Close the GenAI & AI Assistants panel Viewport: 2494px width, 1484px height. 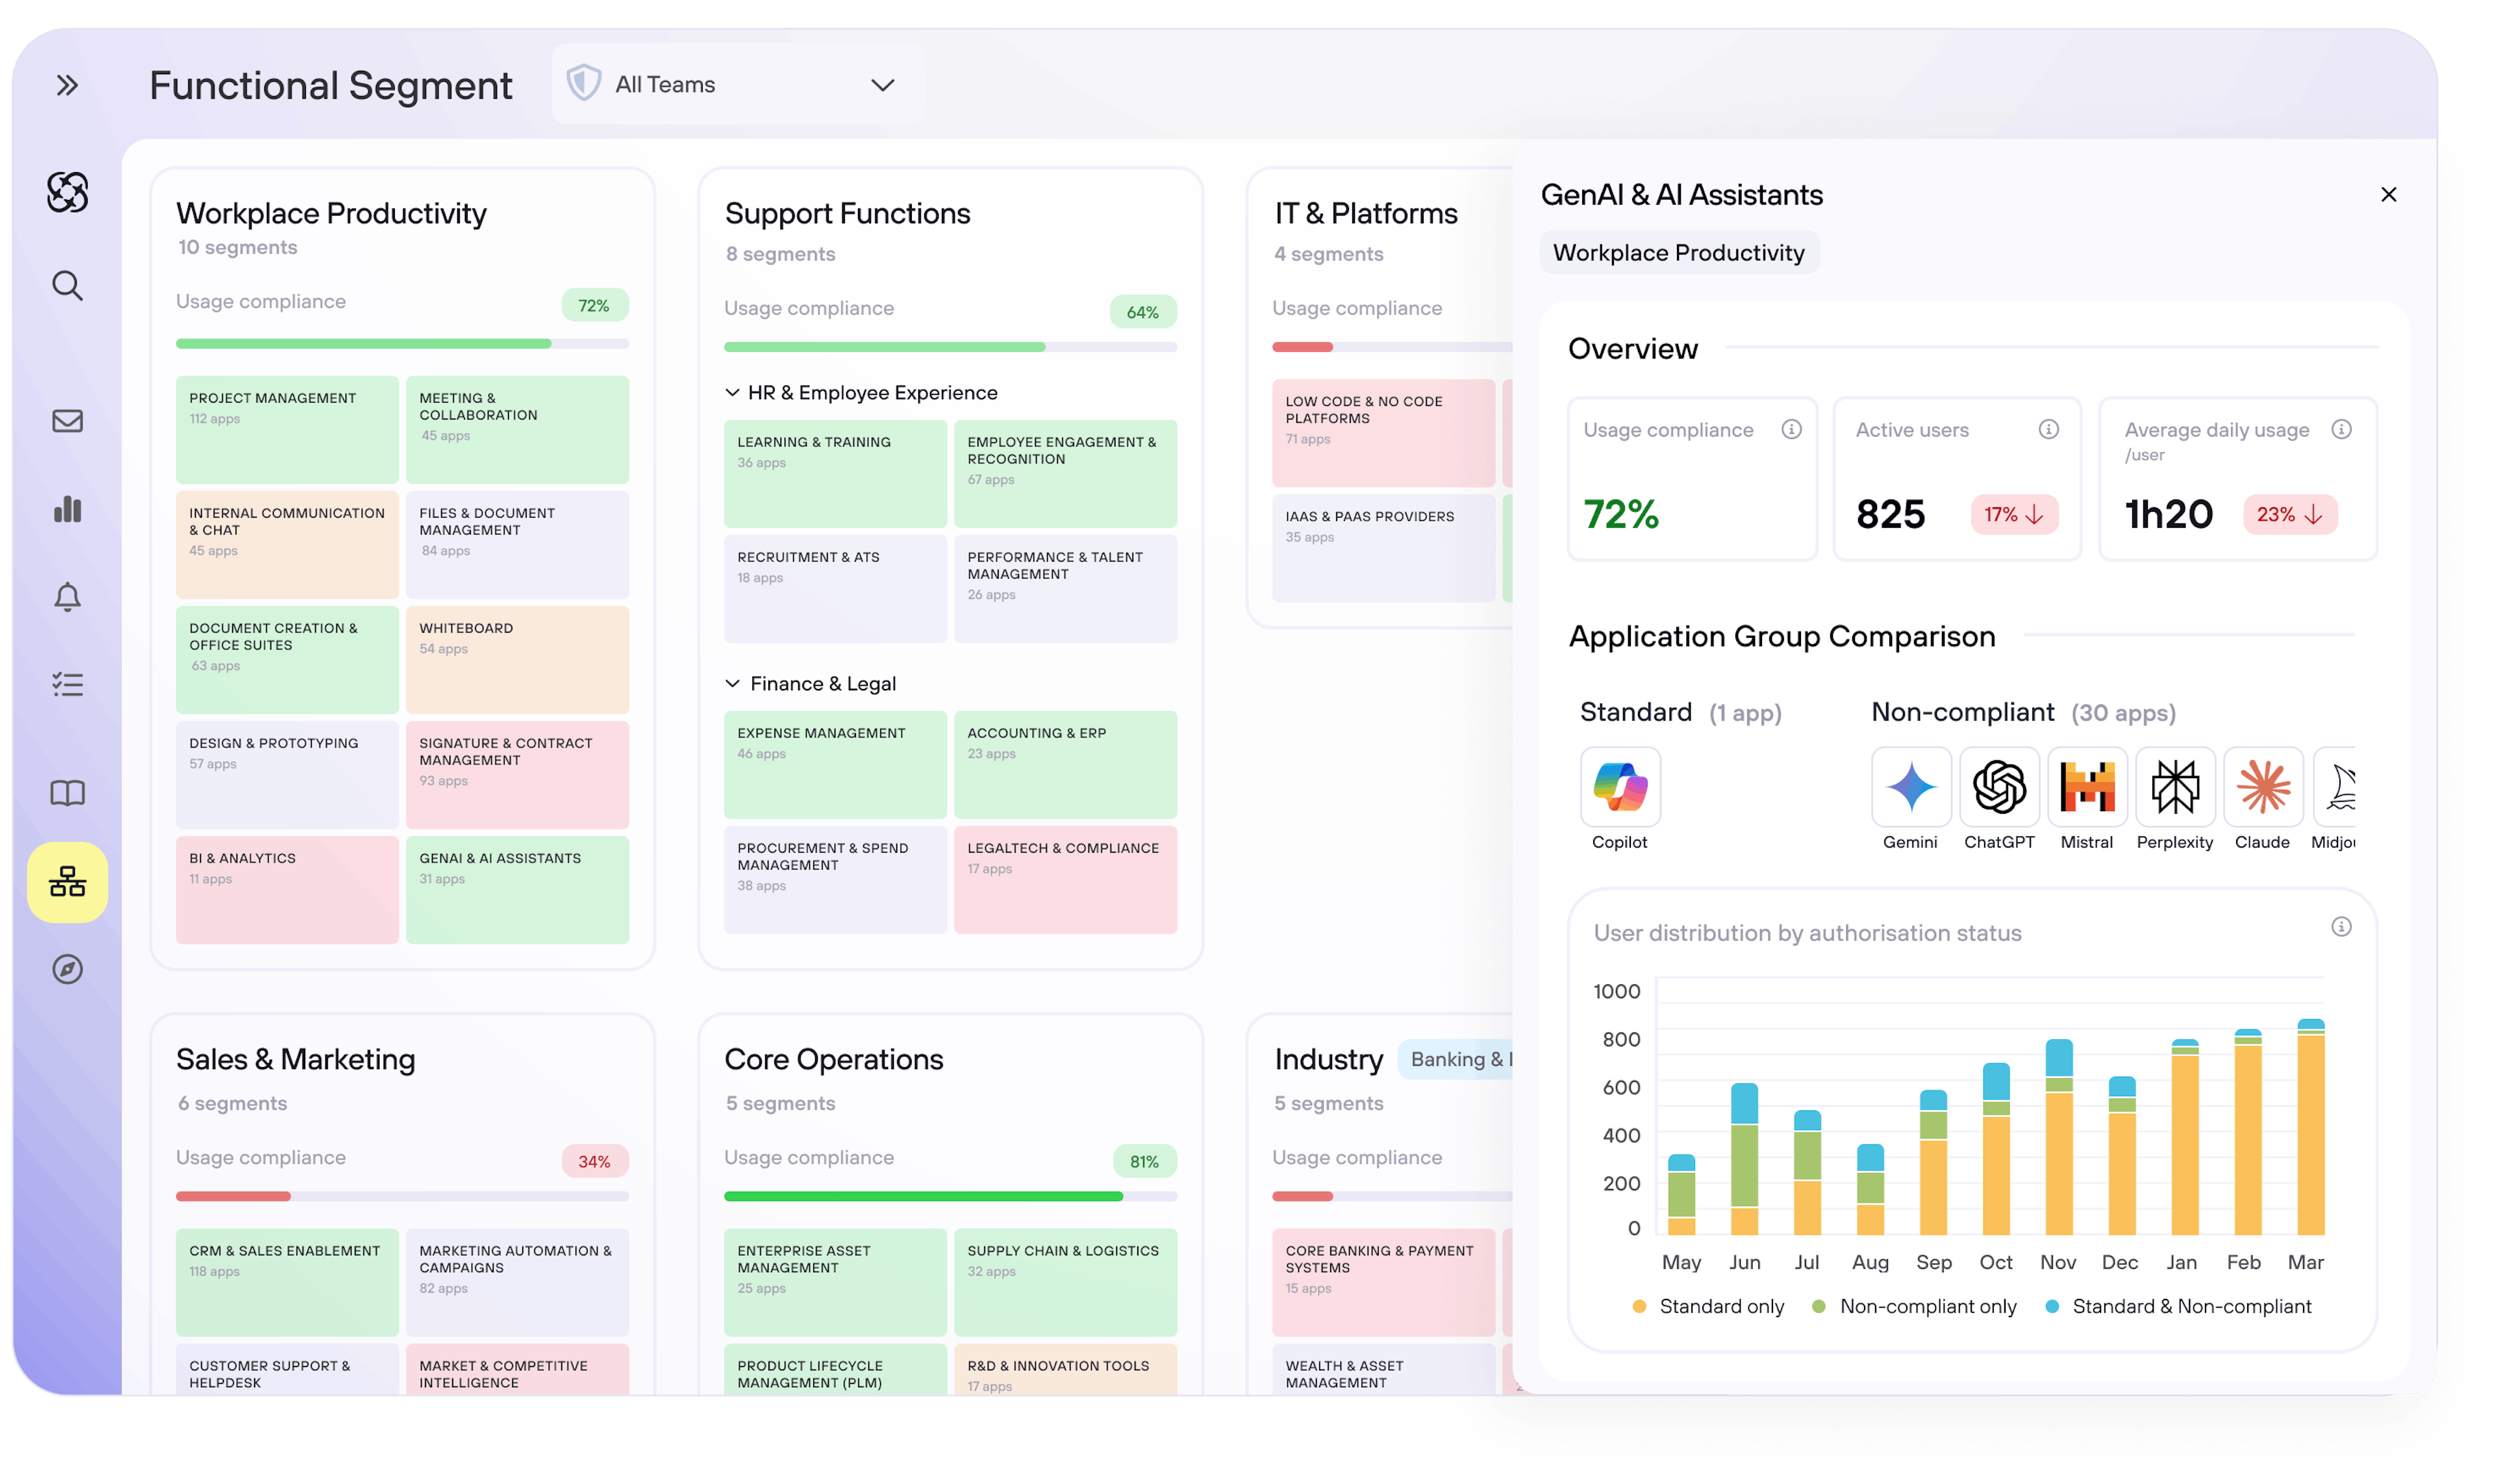[2388, 195]
